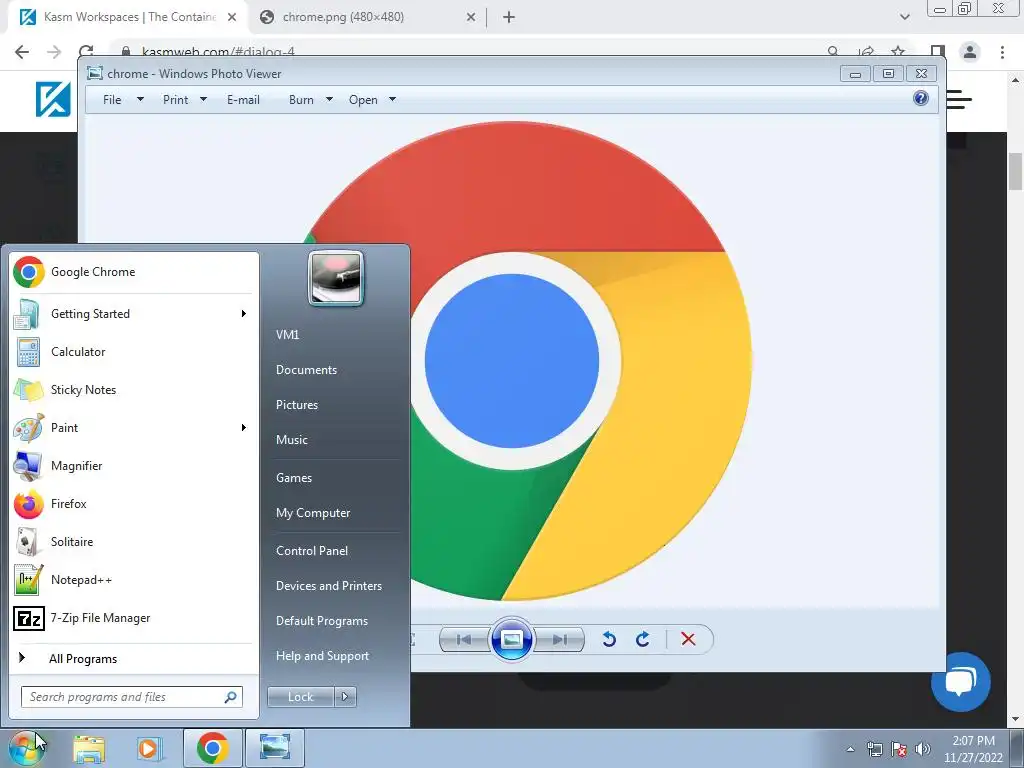Switch to Photo Viewer taskbar button
The height and width of the screenshot is (768, 1024).
pos(274,748)
